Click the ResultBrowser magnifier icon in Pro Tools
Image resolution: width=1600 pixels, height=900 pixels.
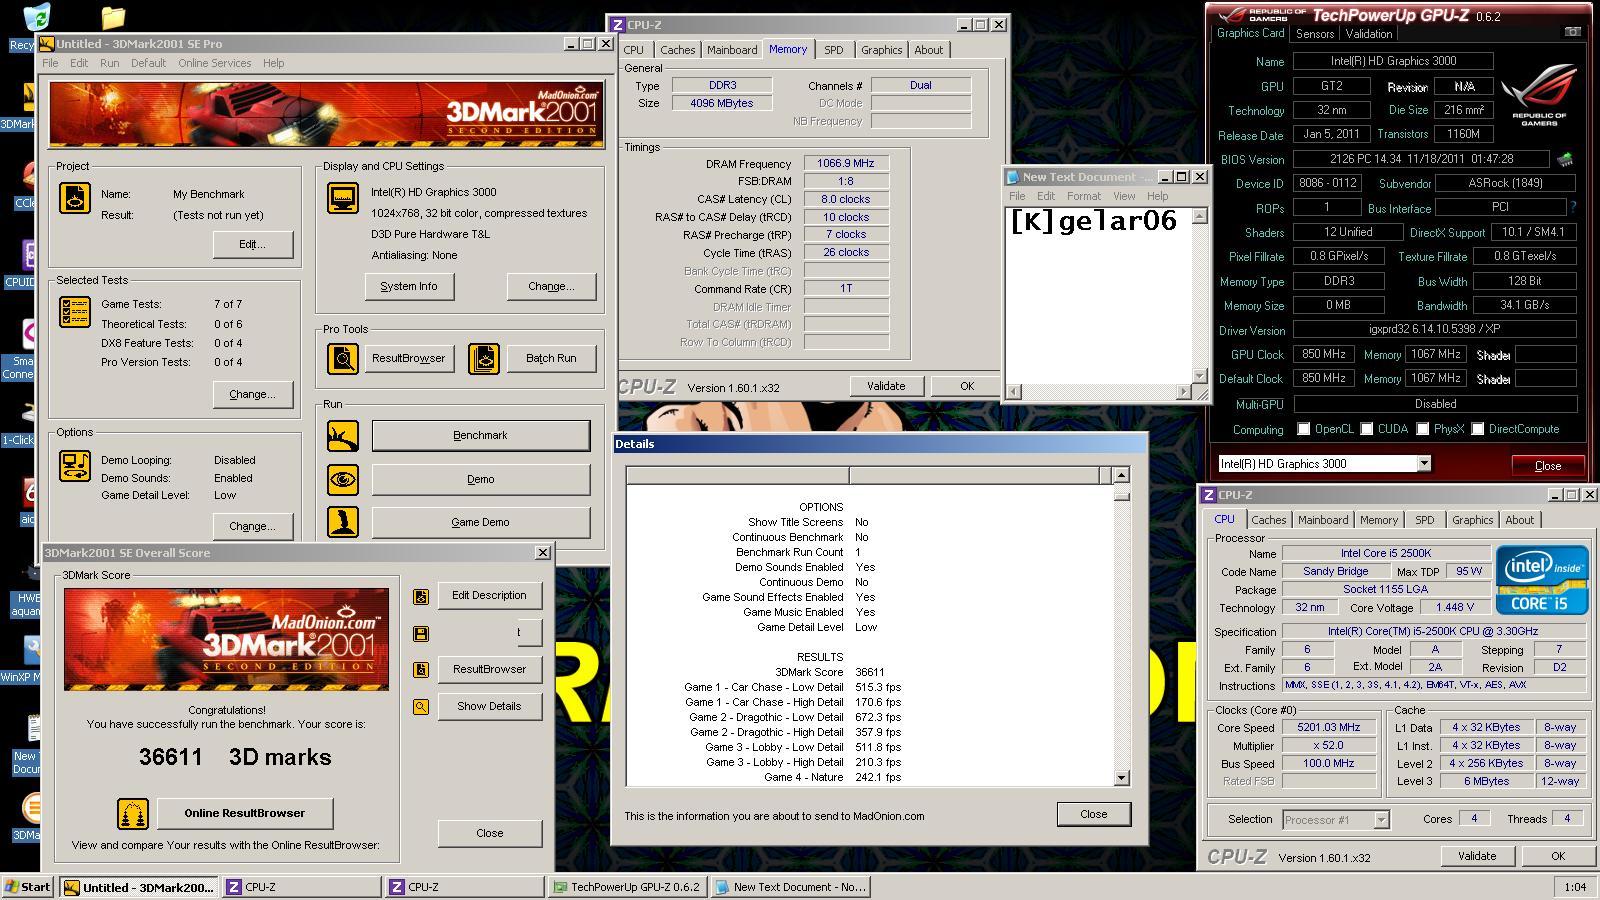343,358
